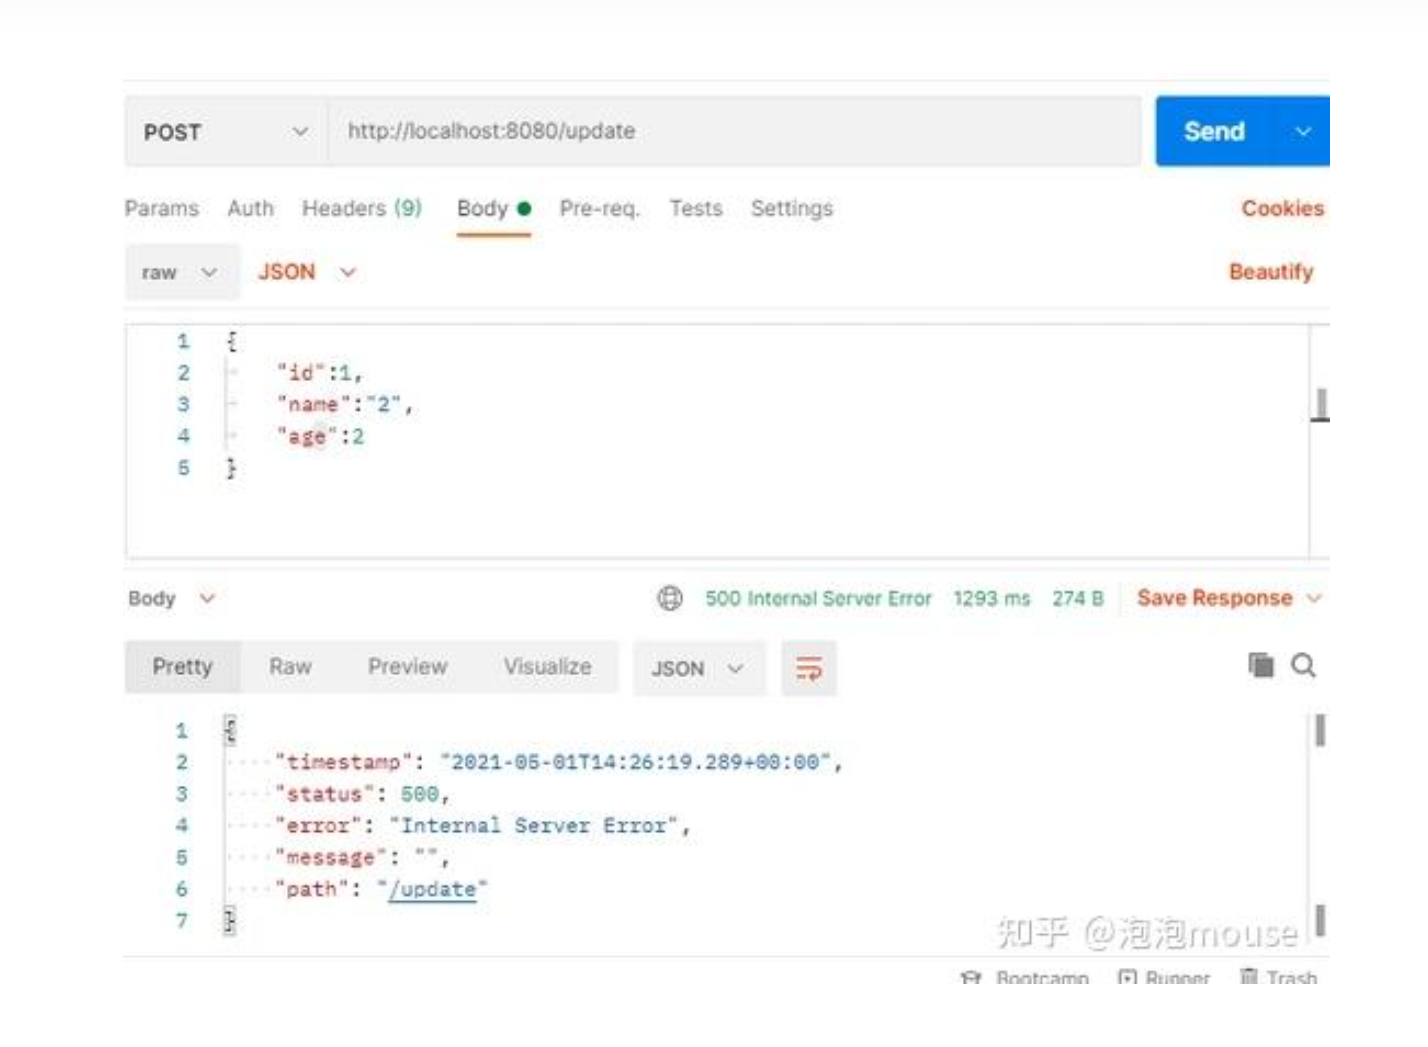The image size is (1428, 1047).
Task: Click the copy response icon
Action: (x=1261, y=665)
